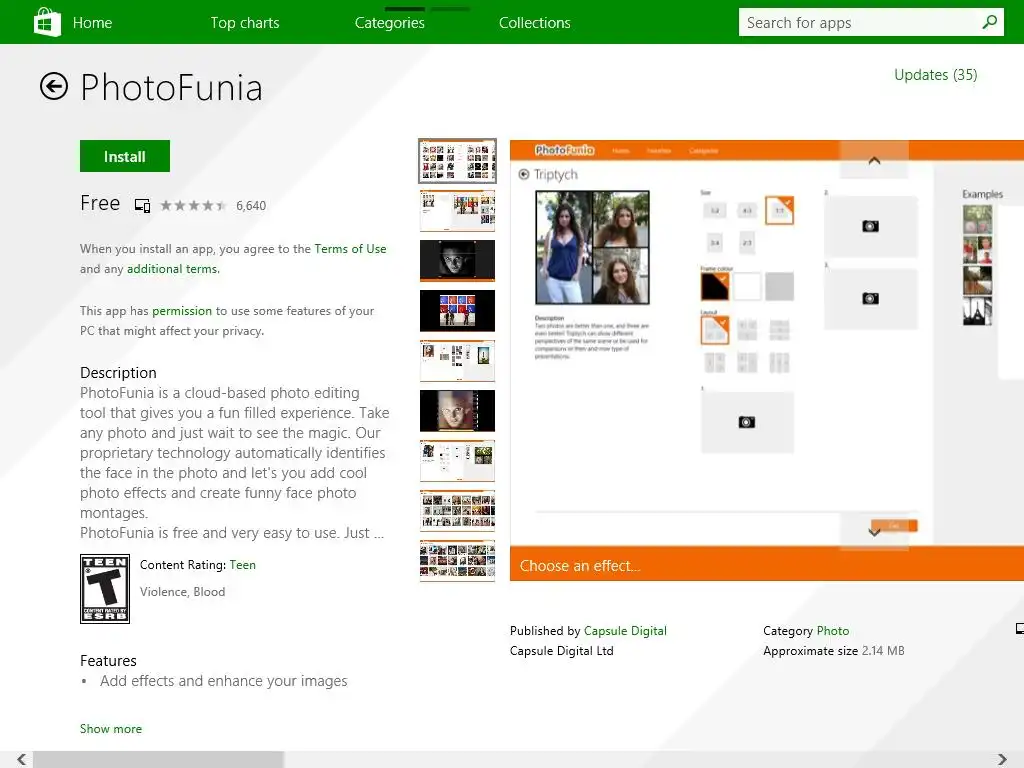The image size is (1024, 768).
Task: Click the text Approximate size 2.14 MB
Action: pyautogui.click(x=834, y=651)
